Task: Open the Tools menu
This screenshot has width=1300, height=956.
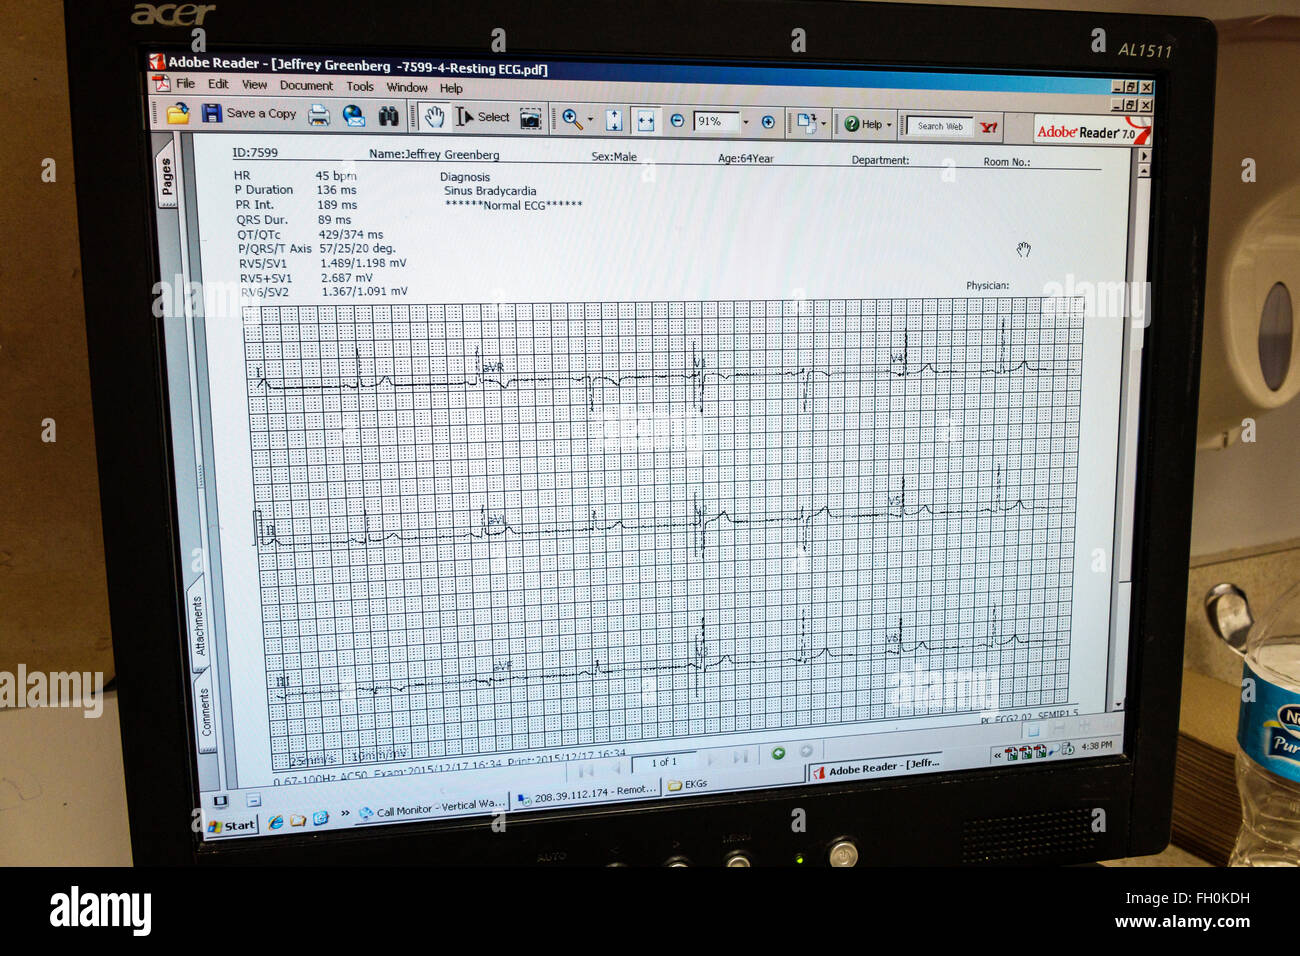Action: pos(360,87)
